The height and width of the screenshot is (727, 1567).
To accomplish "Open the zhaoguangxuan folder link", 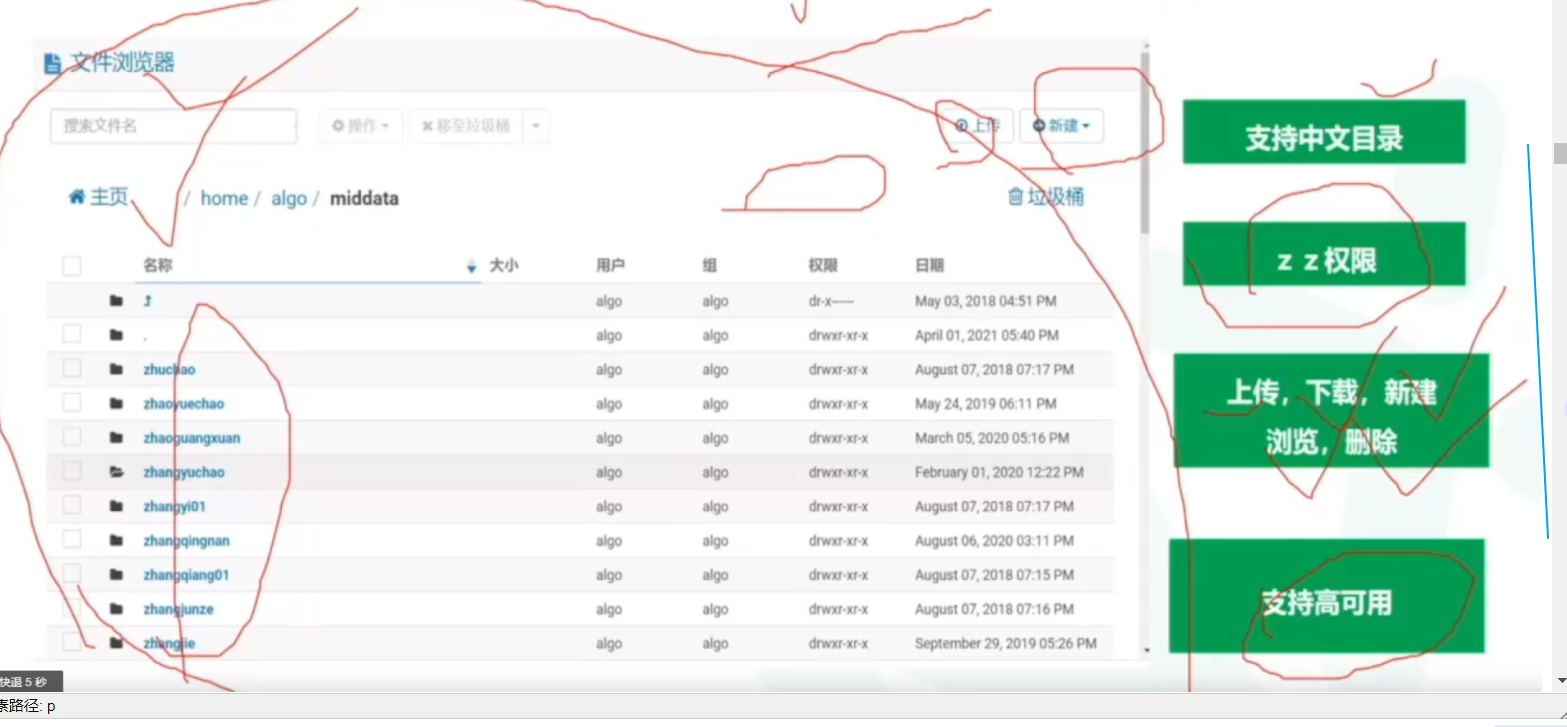I will (x=192, y=438).
